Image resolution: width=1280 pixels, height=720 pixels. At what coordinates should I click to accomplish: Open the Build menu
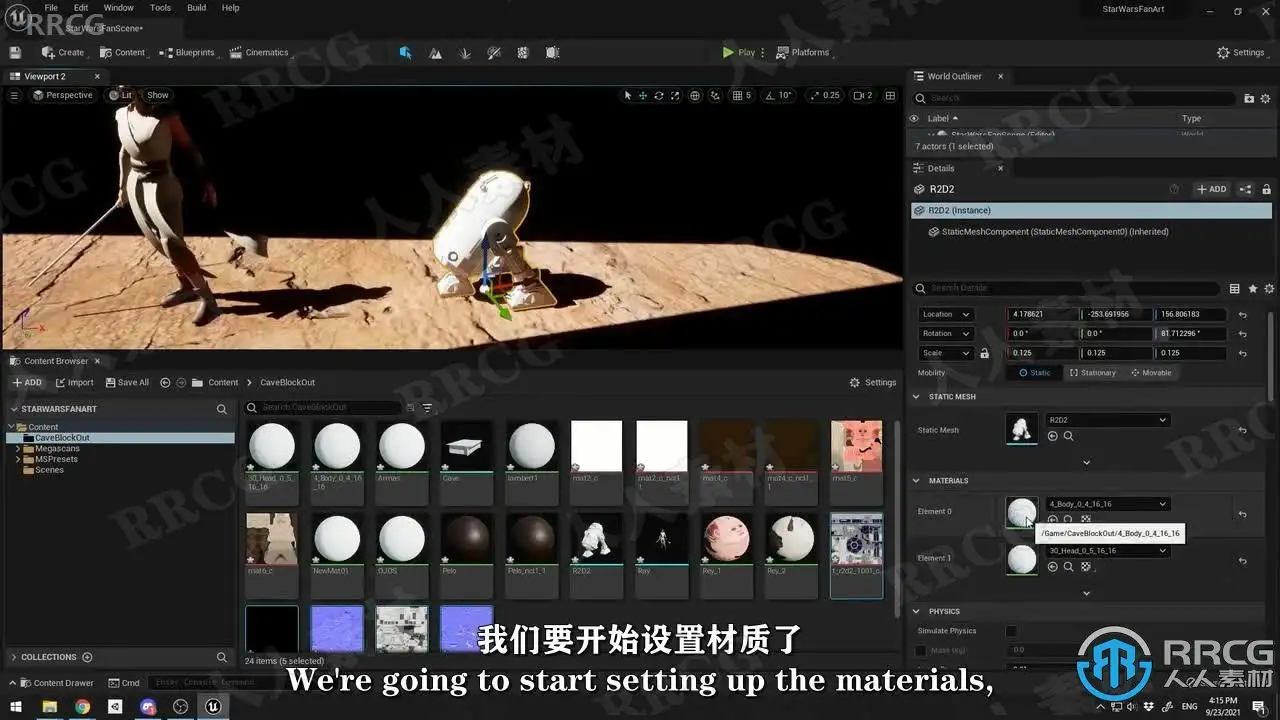(x=197, y=8)
